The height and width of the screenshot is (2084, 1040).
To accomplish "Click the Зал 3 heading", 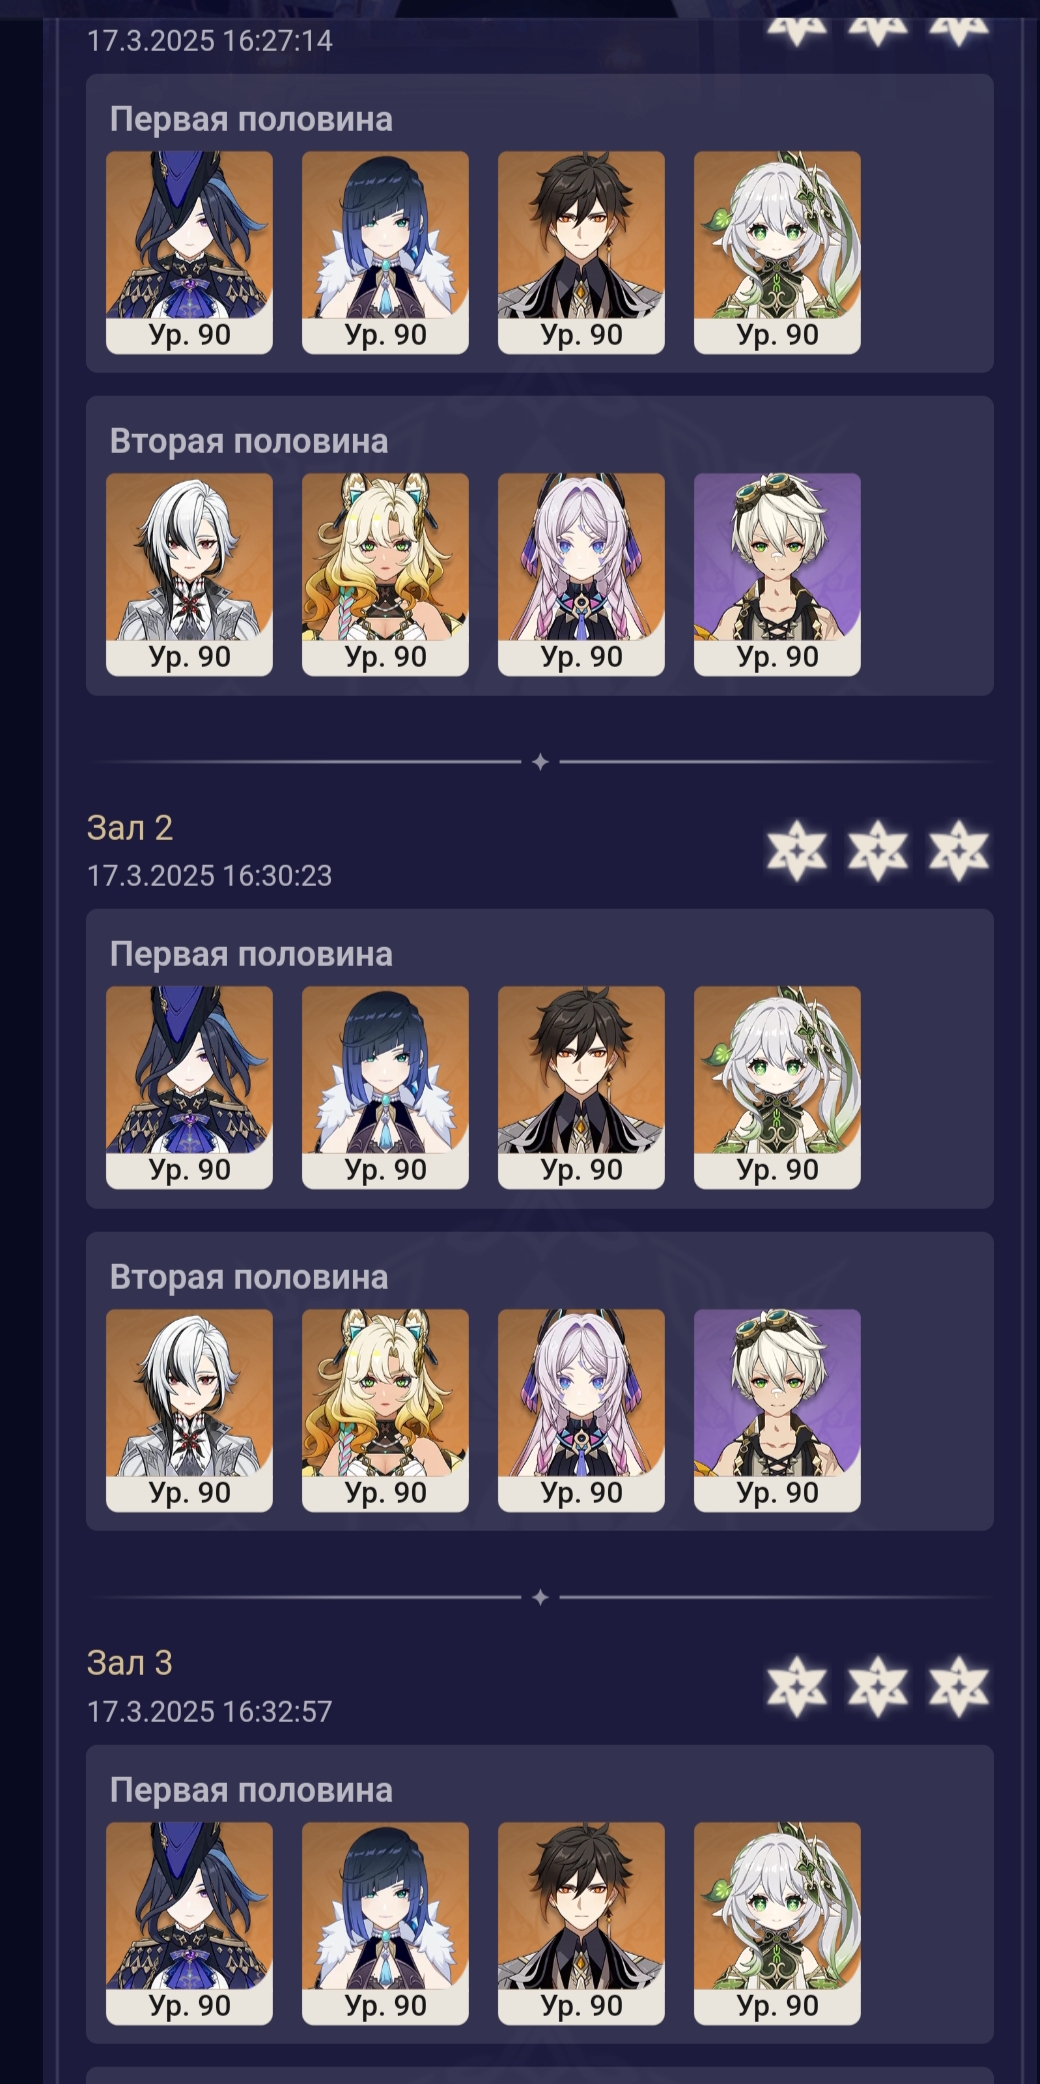I will click(x=130, y=1663).
